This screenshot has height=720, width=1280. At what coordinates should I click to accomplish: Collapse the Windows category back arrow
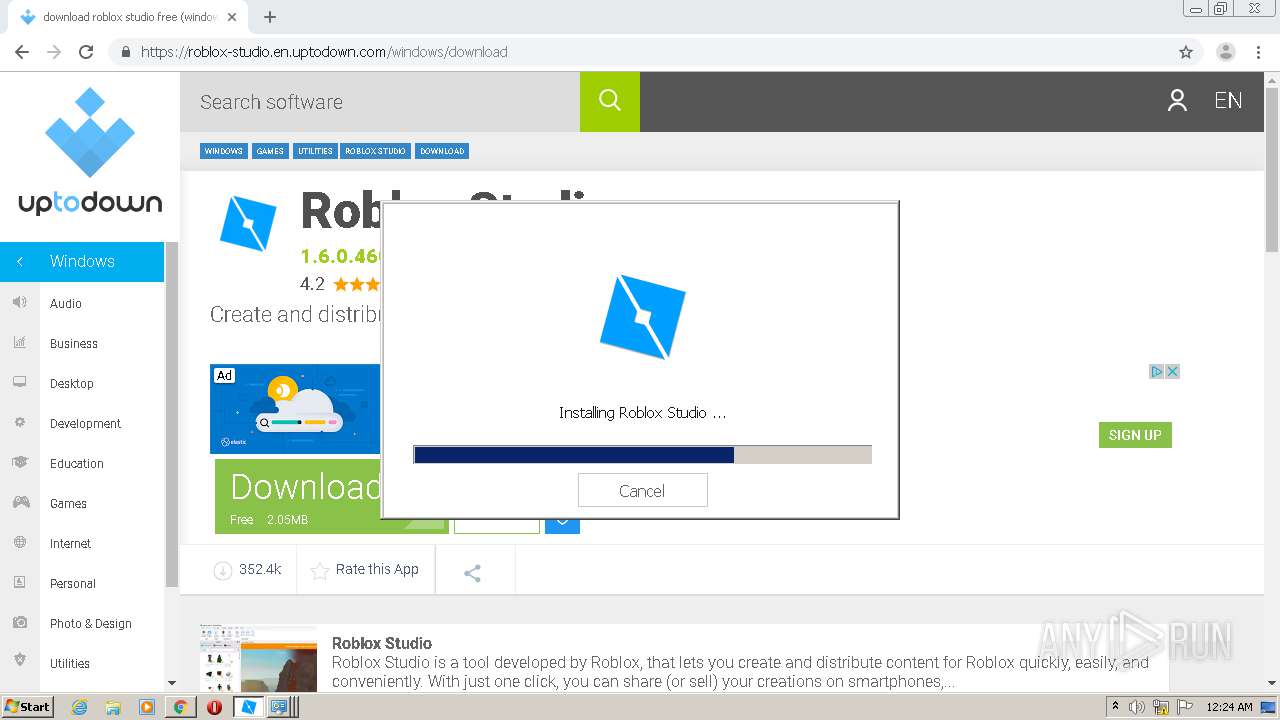[19, 261]
